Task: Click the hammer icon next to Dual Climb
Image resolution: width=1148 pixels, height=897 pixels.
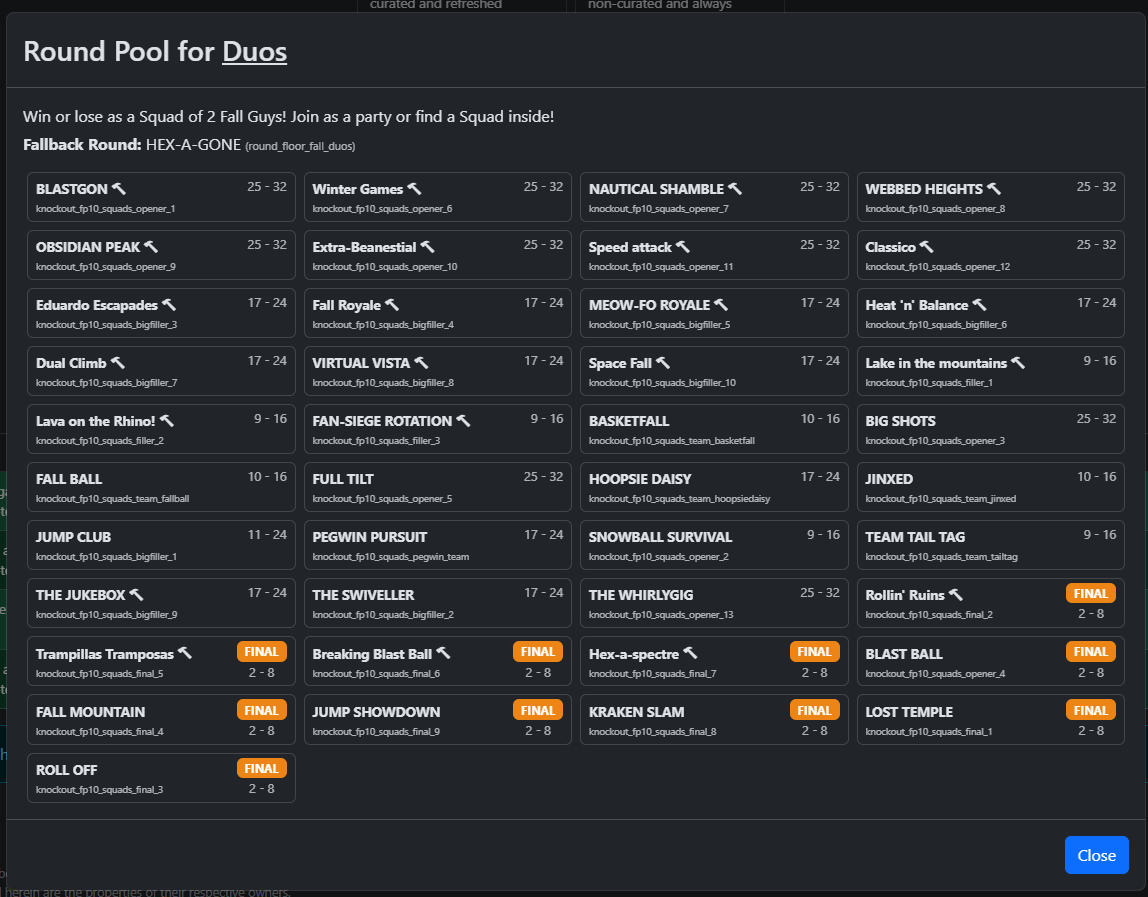Action: click(118, 362)
